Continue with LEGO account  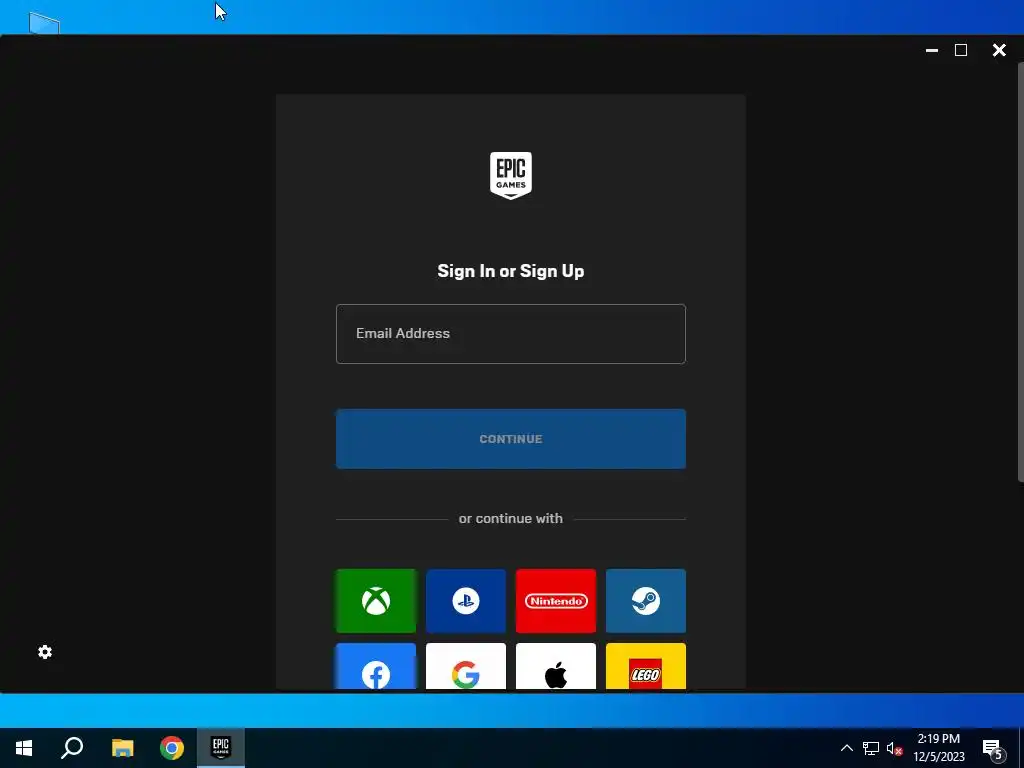tap(646, 666)
